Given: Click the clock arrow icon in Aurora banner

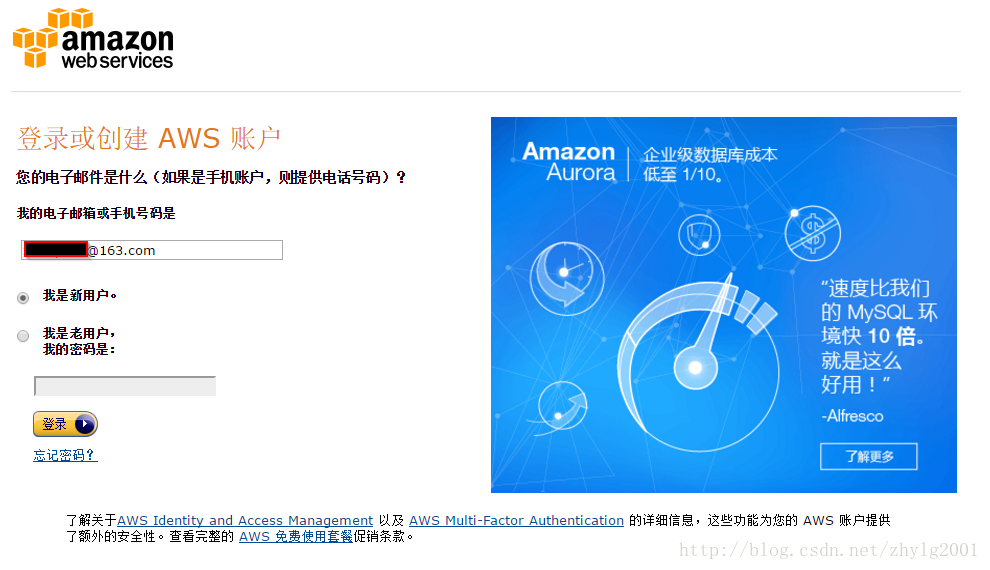Looking at the screenshot, I should click(x=566, y=278).
